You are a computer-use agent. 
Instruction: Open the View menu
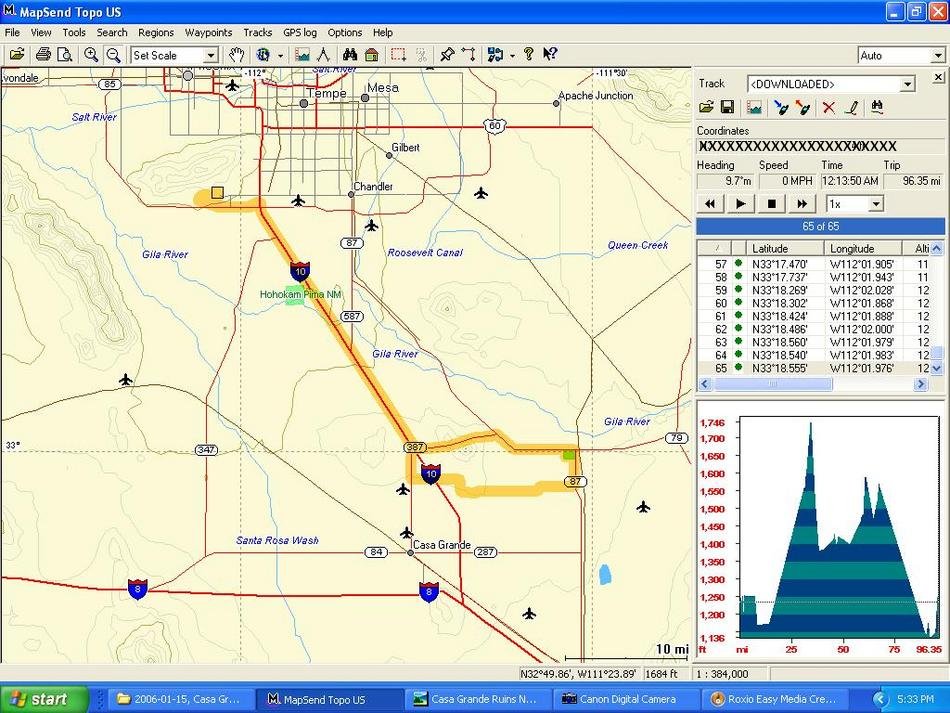41,33
